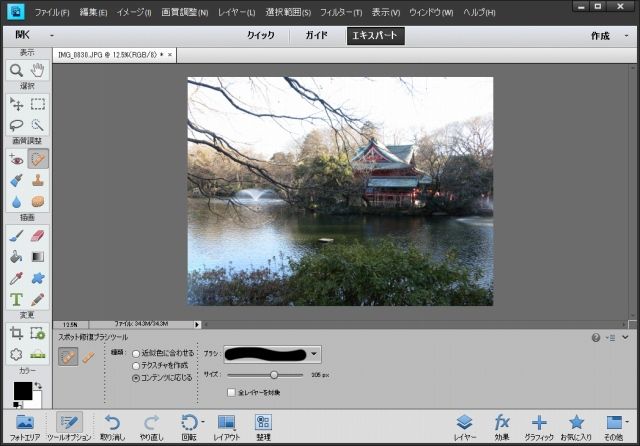Switch to クイック mode tab
The width and height of the screenshot is (640, 446).
pos(261,36)
